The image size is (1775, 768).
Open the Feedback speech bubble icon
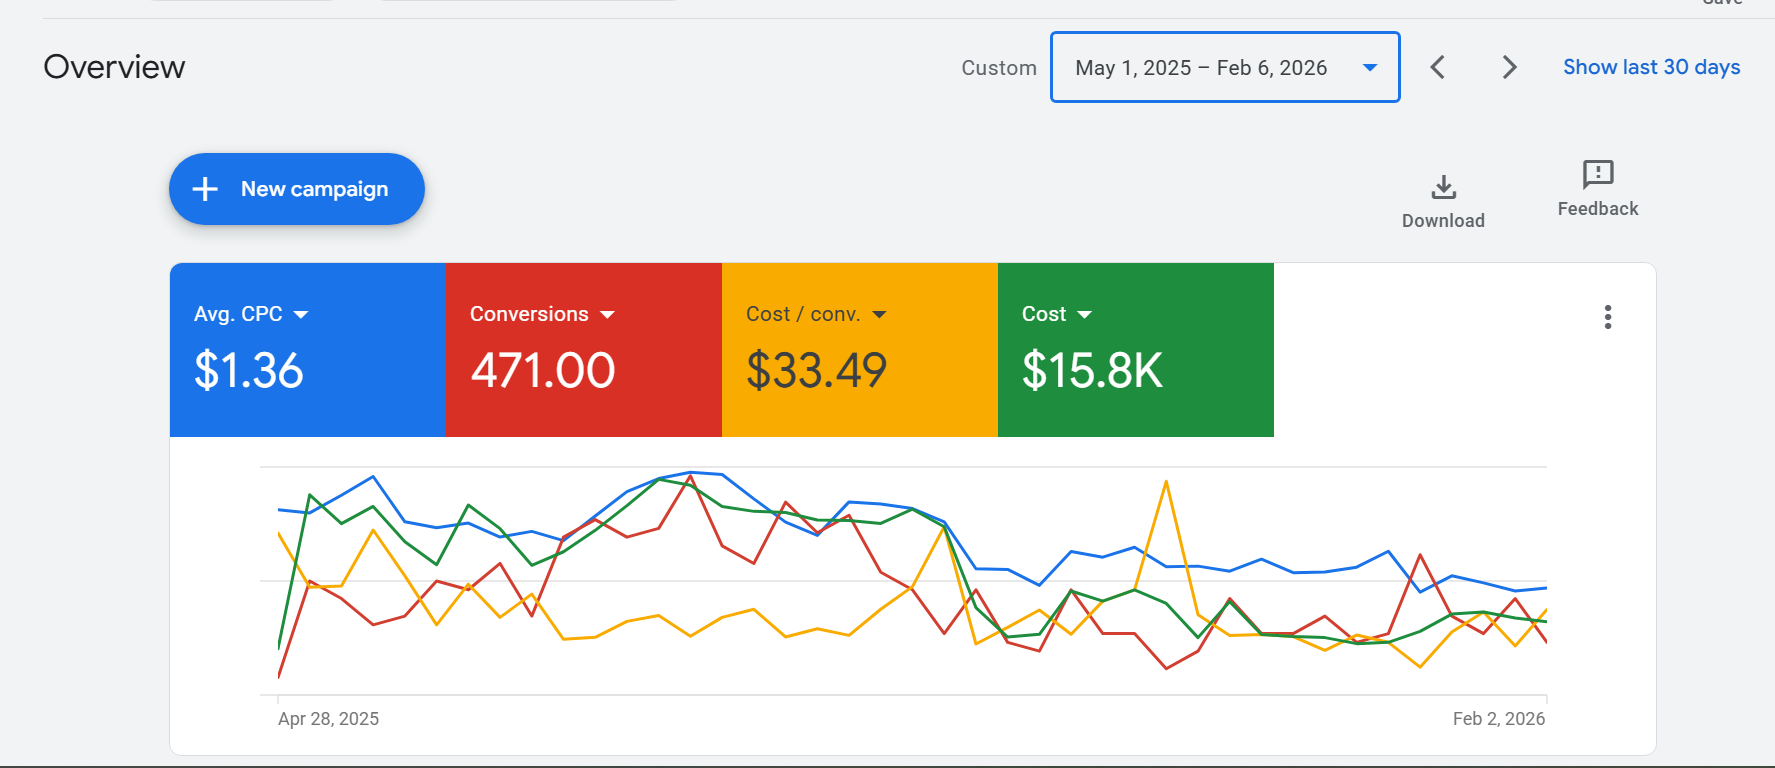coord(1597,174)
